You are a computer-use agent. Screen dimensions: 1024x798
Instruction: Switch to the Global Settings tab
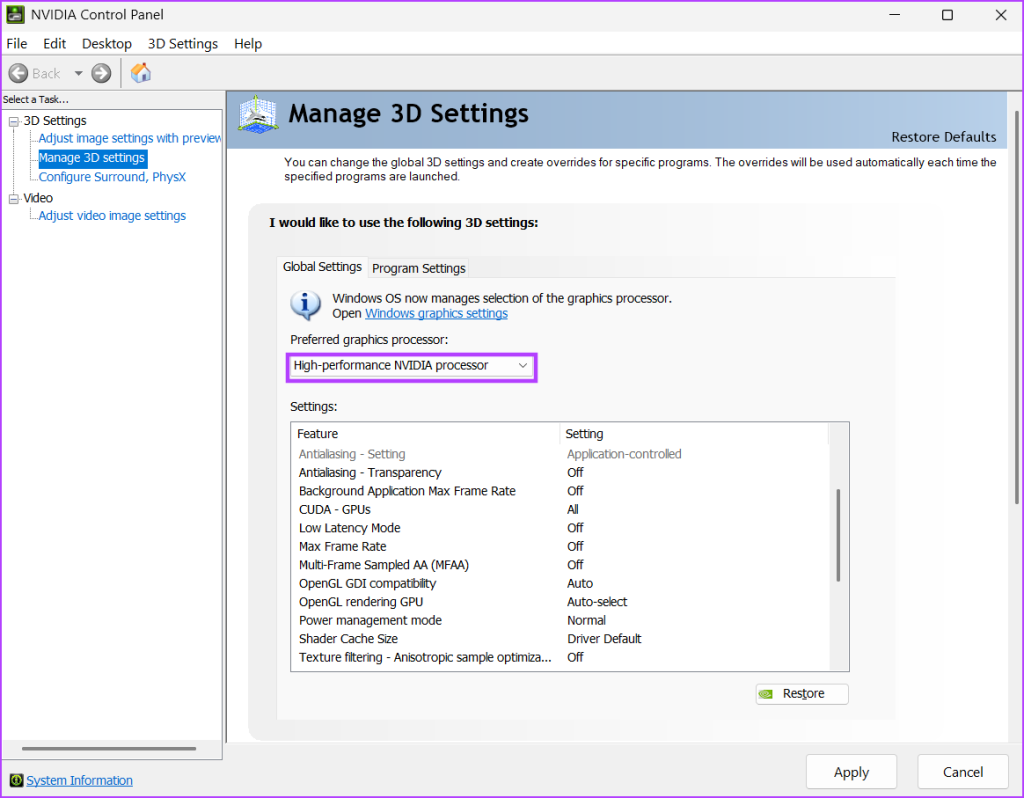(322, 266)
